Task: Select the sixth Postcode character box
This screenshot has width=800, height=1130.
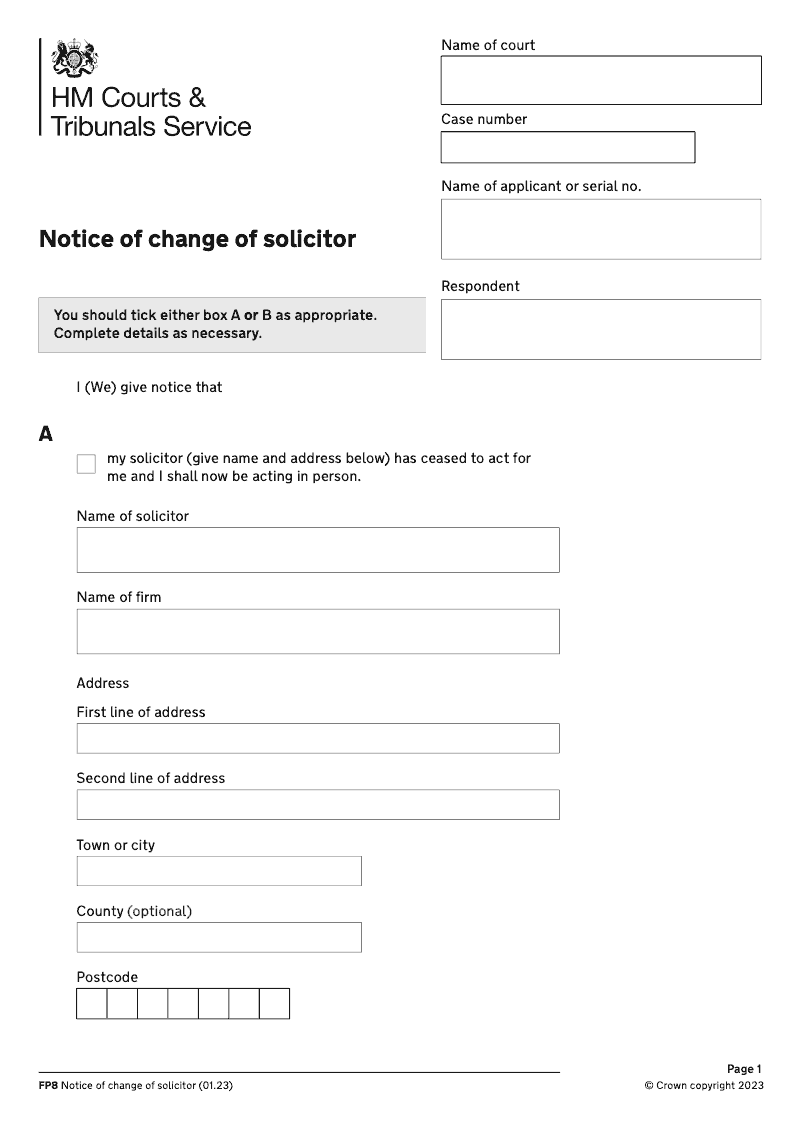Action: [244, 1003]
